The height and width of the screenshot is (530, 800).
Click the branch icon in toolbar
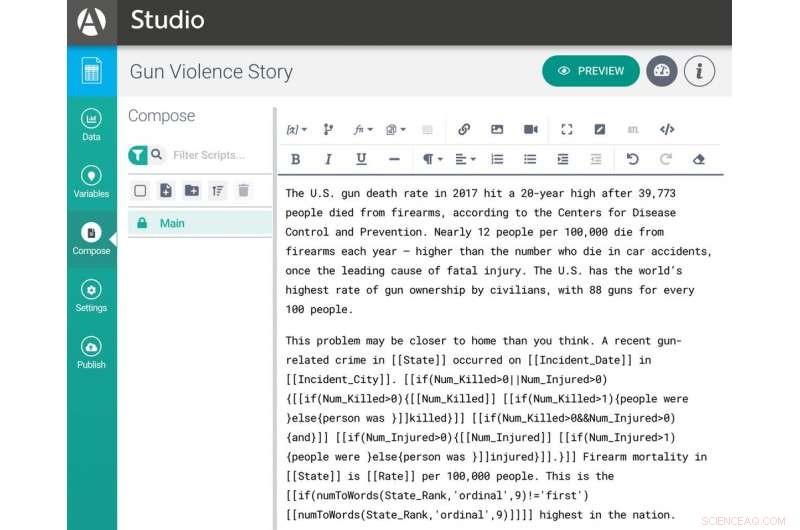click(328, 130)
